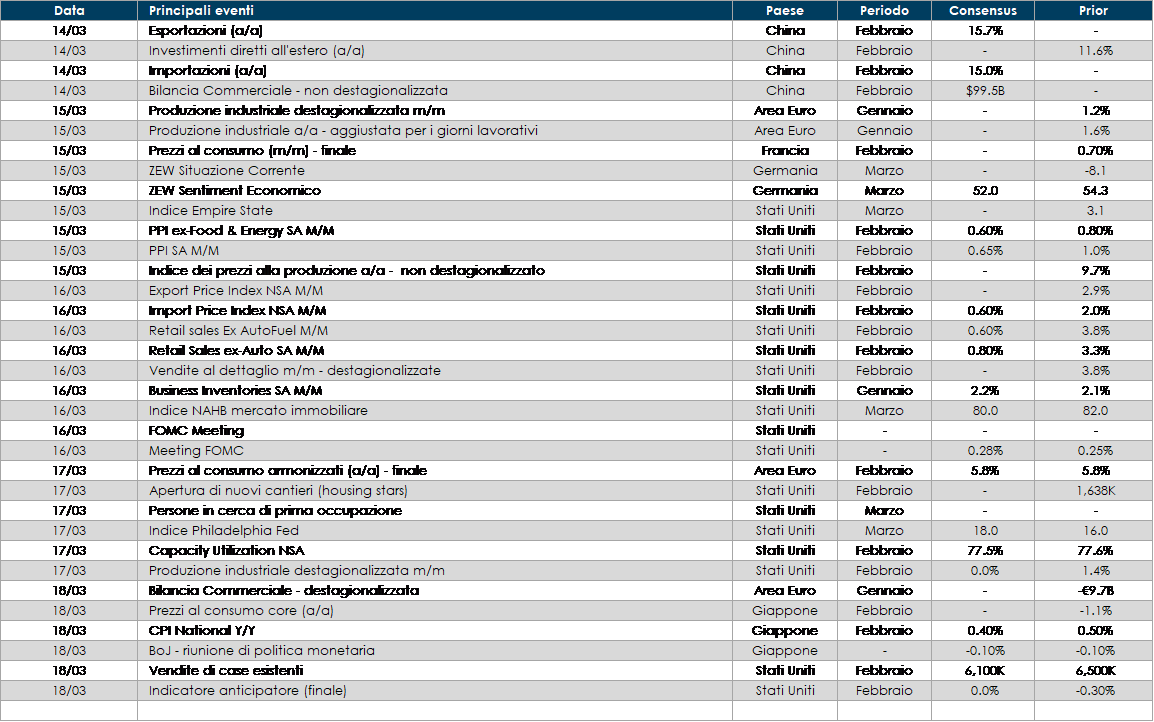This screenshot has width=1154, height=722.
Task: Select Retail sales Ex AutoFuel M/M event
Action: tap(238, 330)
